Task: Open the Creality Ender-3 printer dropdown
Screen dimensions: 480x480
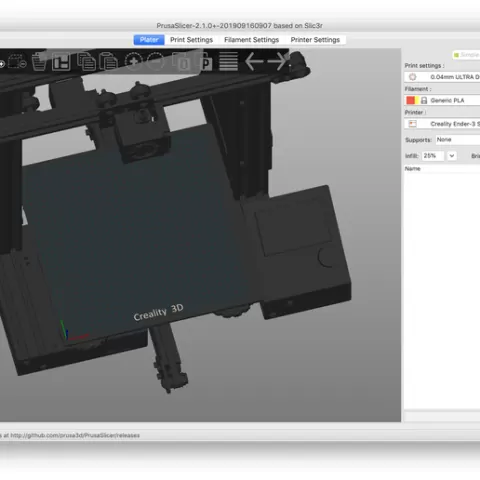Action: coord(442,124)
